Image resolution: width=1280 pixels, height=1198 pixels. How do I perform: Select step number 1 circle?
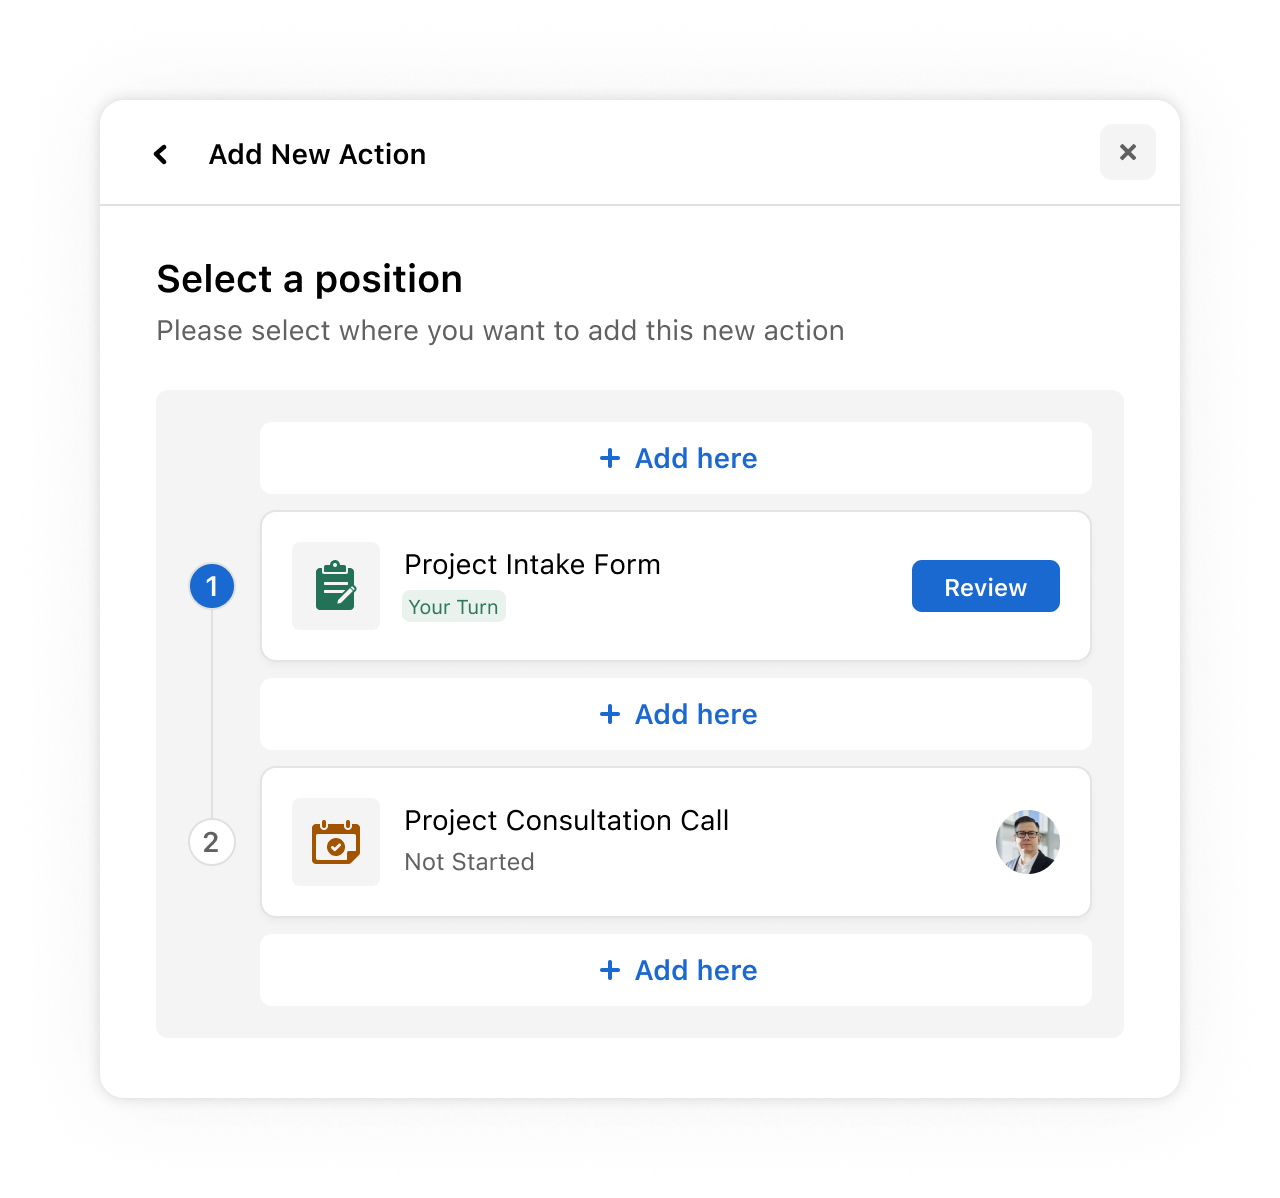212,586
